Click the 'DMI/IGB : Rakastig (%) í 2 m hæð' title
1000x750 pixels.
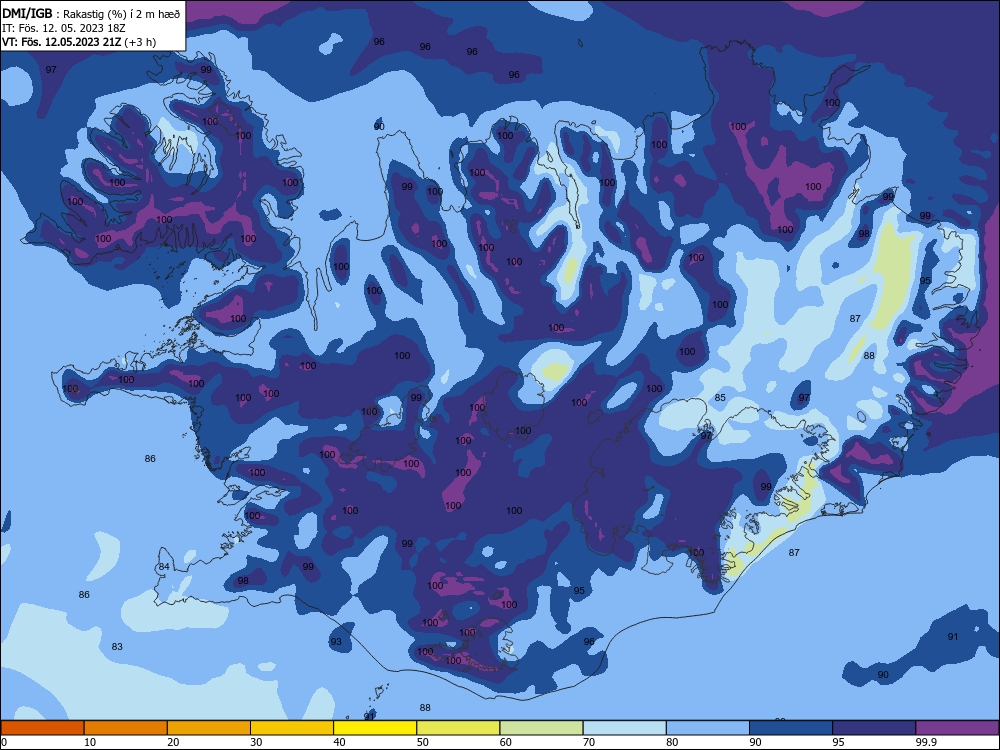click(x=91, y=13)
